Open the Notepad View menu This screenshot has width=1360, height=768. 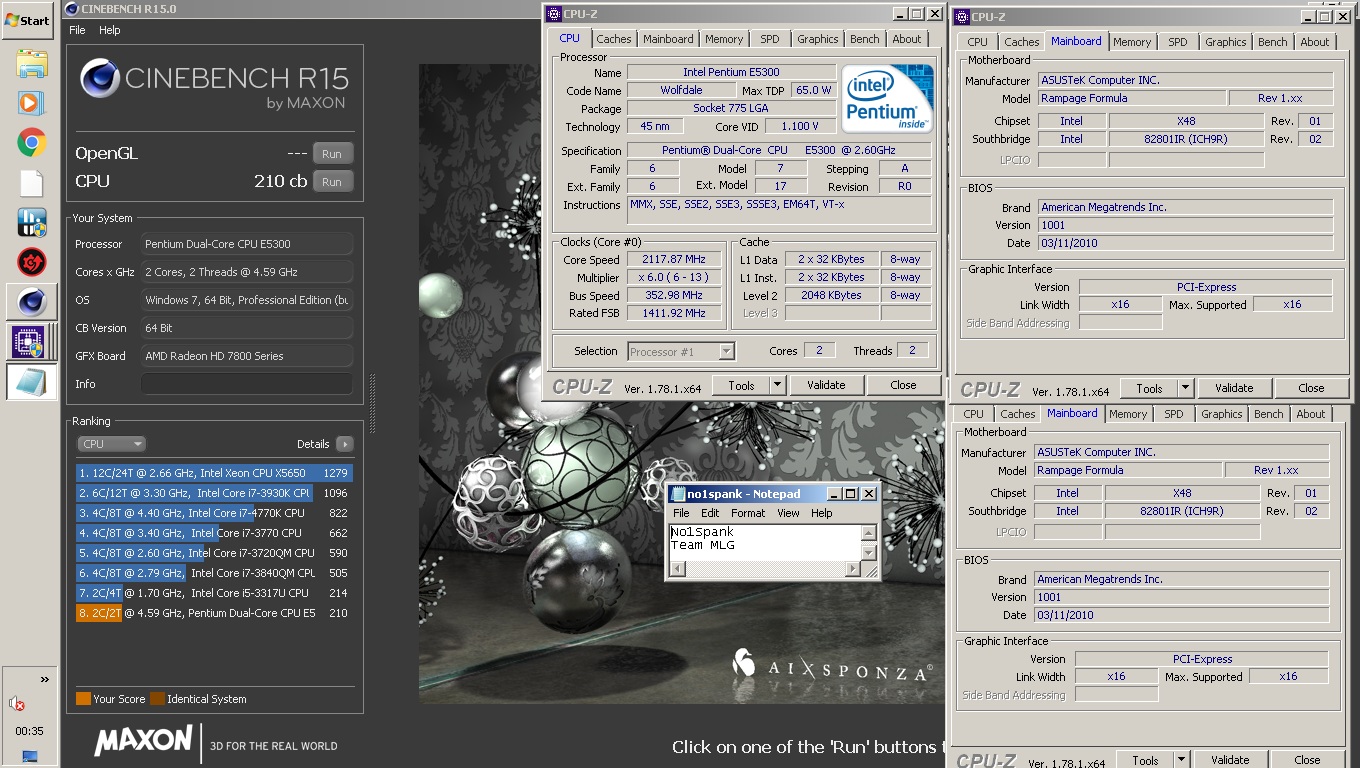pos(789,513)
